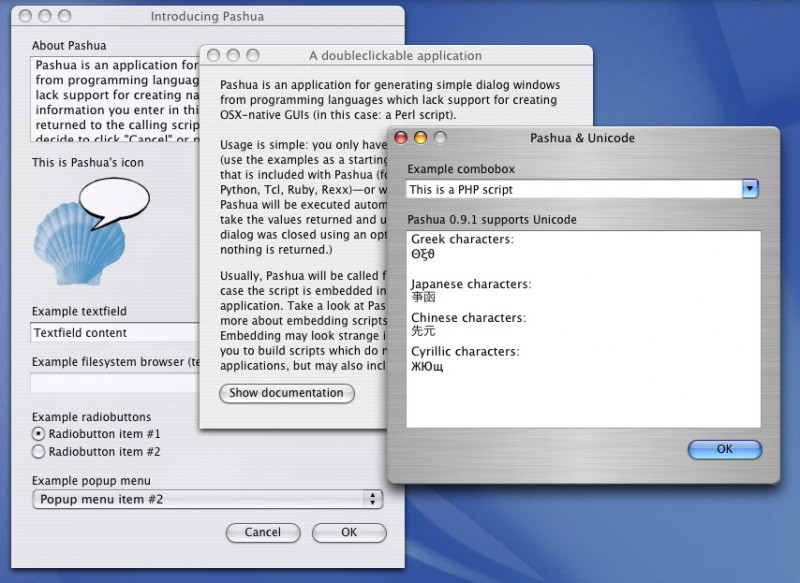
Task: Close the Introducing Pashua window
Action: (x=25, y=16)
